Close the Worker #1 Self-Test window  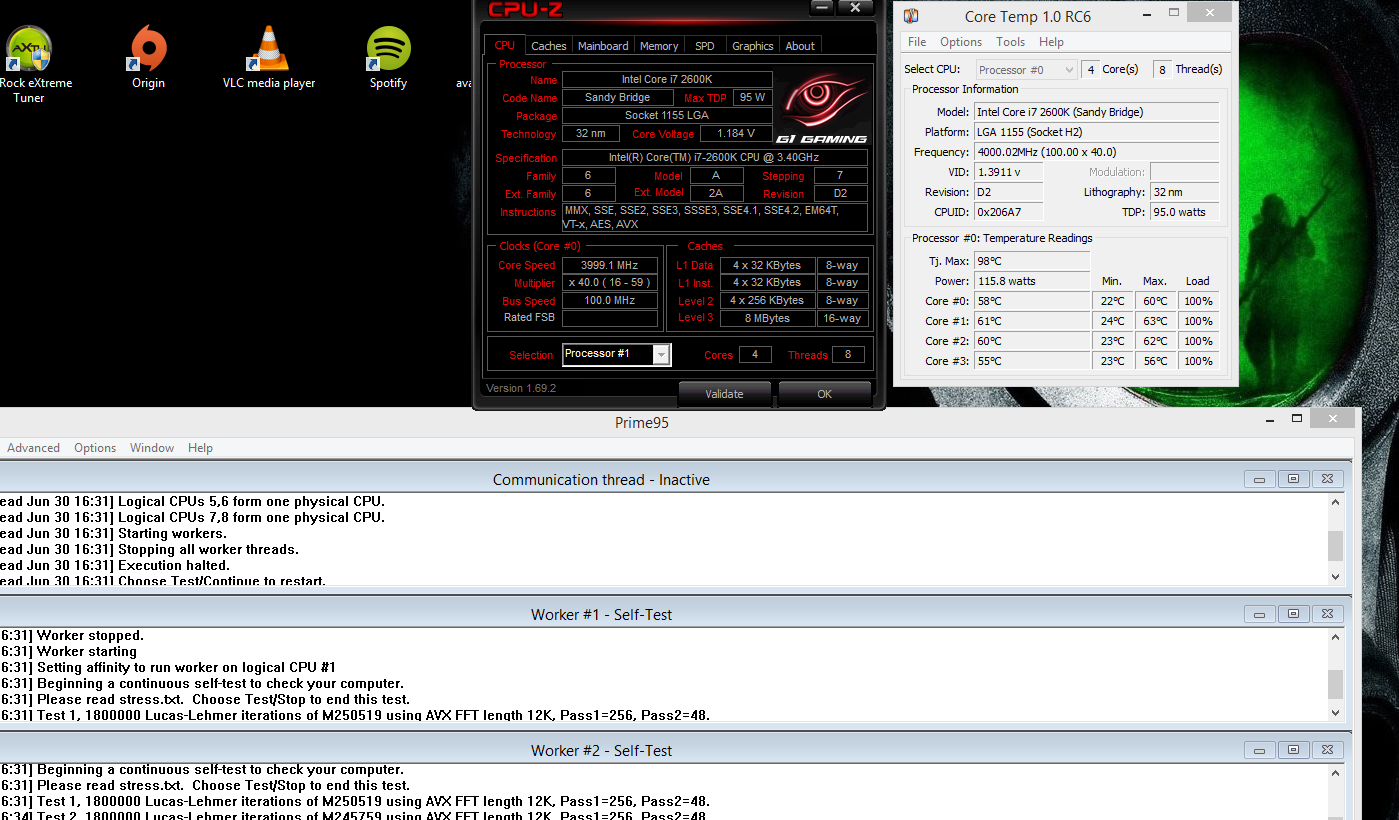coord(1327,614)
